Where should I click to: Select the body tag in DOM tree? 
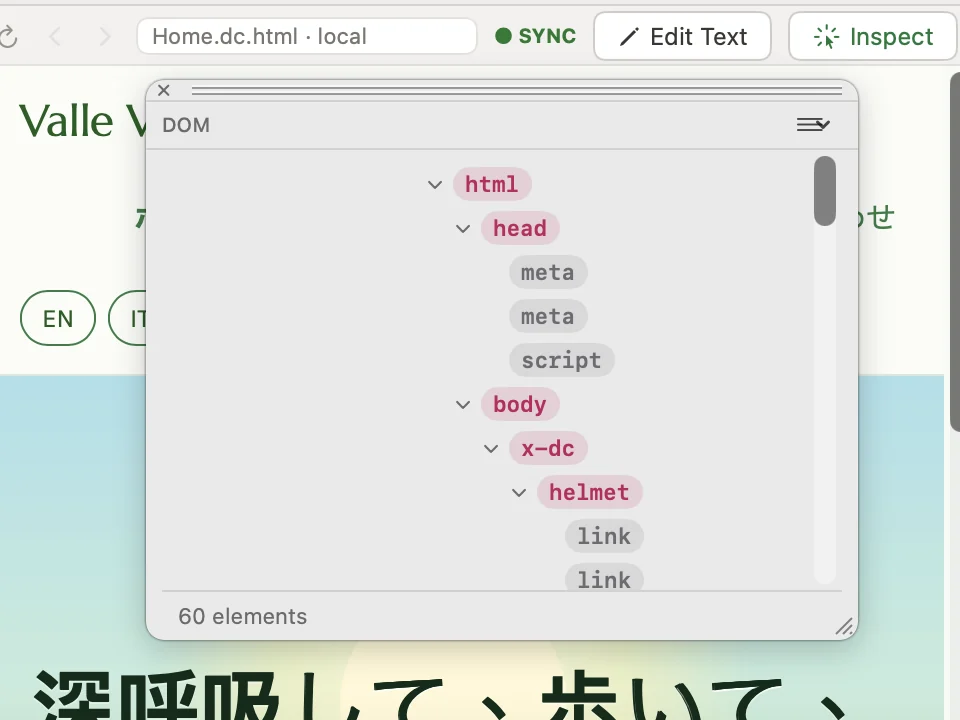click(520, 405)
